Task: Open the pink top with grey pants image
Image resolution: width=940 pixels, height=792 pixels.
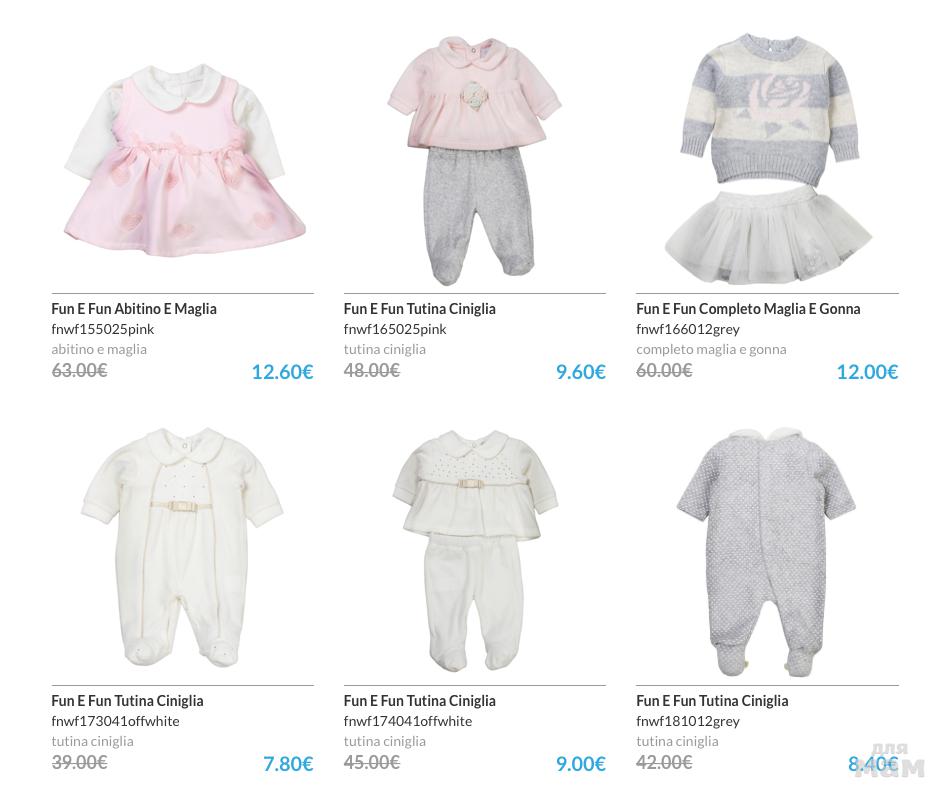Action: (474, 161)
